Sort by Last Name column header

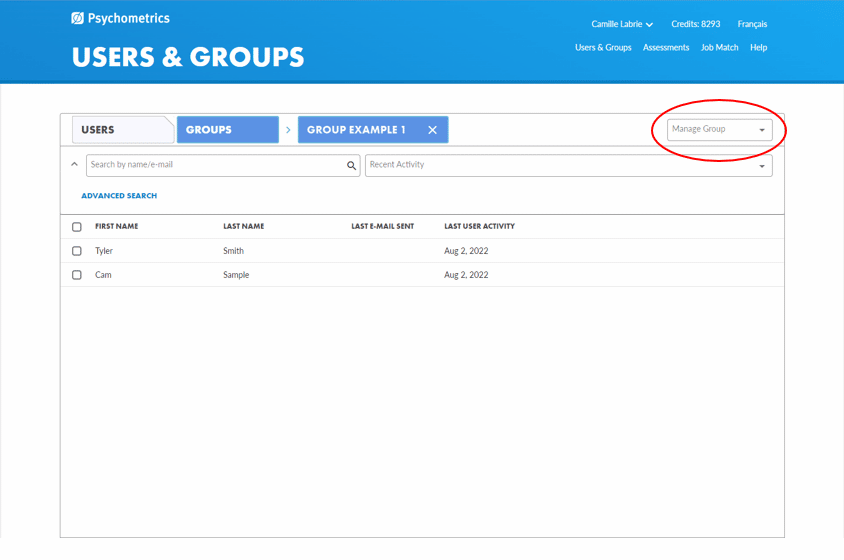(243, 226)
